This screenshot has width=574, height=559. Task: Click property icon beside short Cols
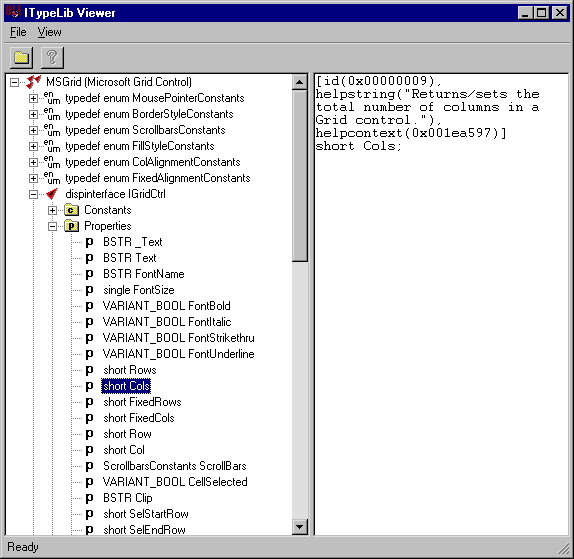(89, 386)
